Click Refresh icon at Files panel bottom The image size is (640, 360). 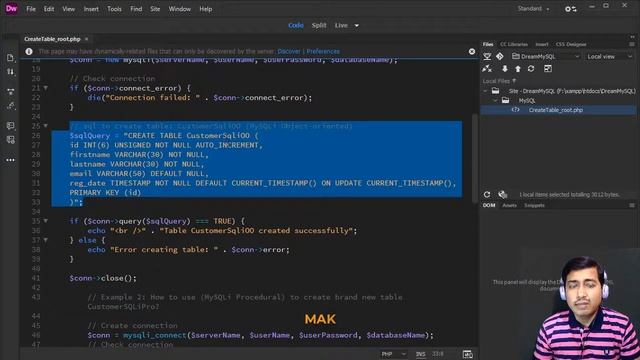(487, 195)
